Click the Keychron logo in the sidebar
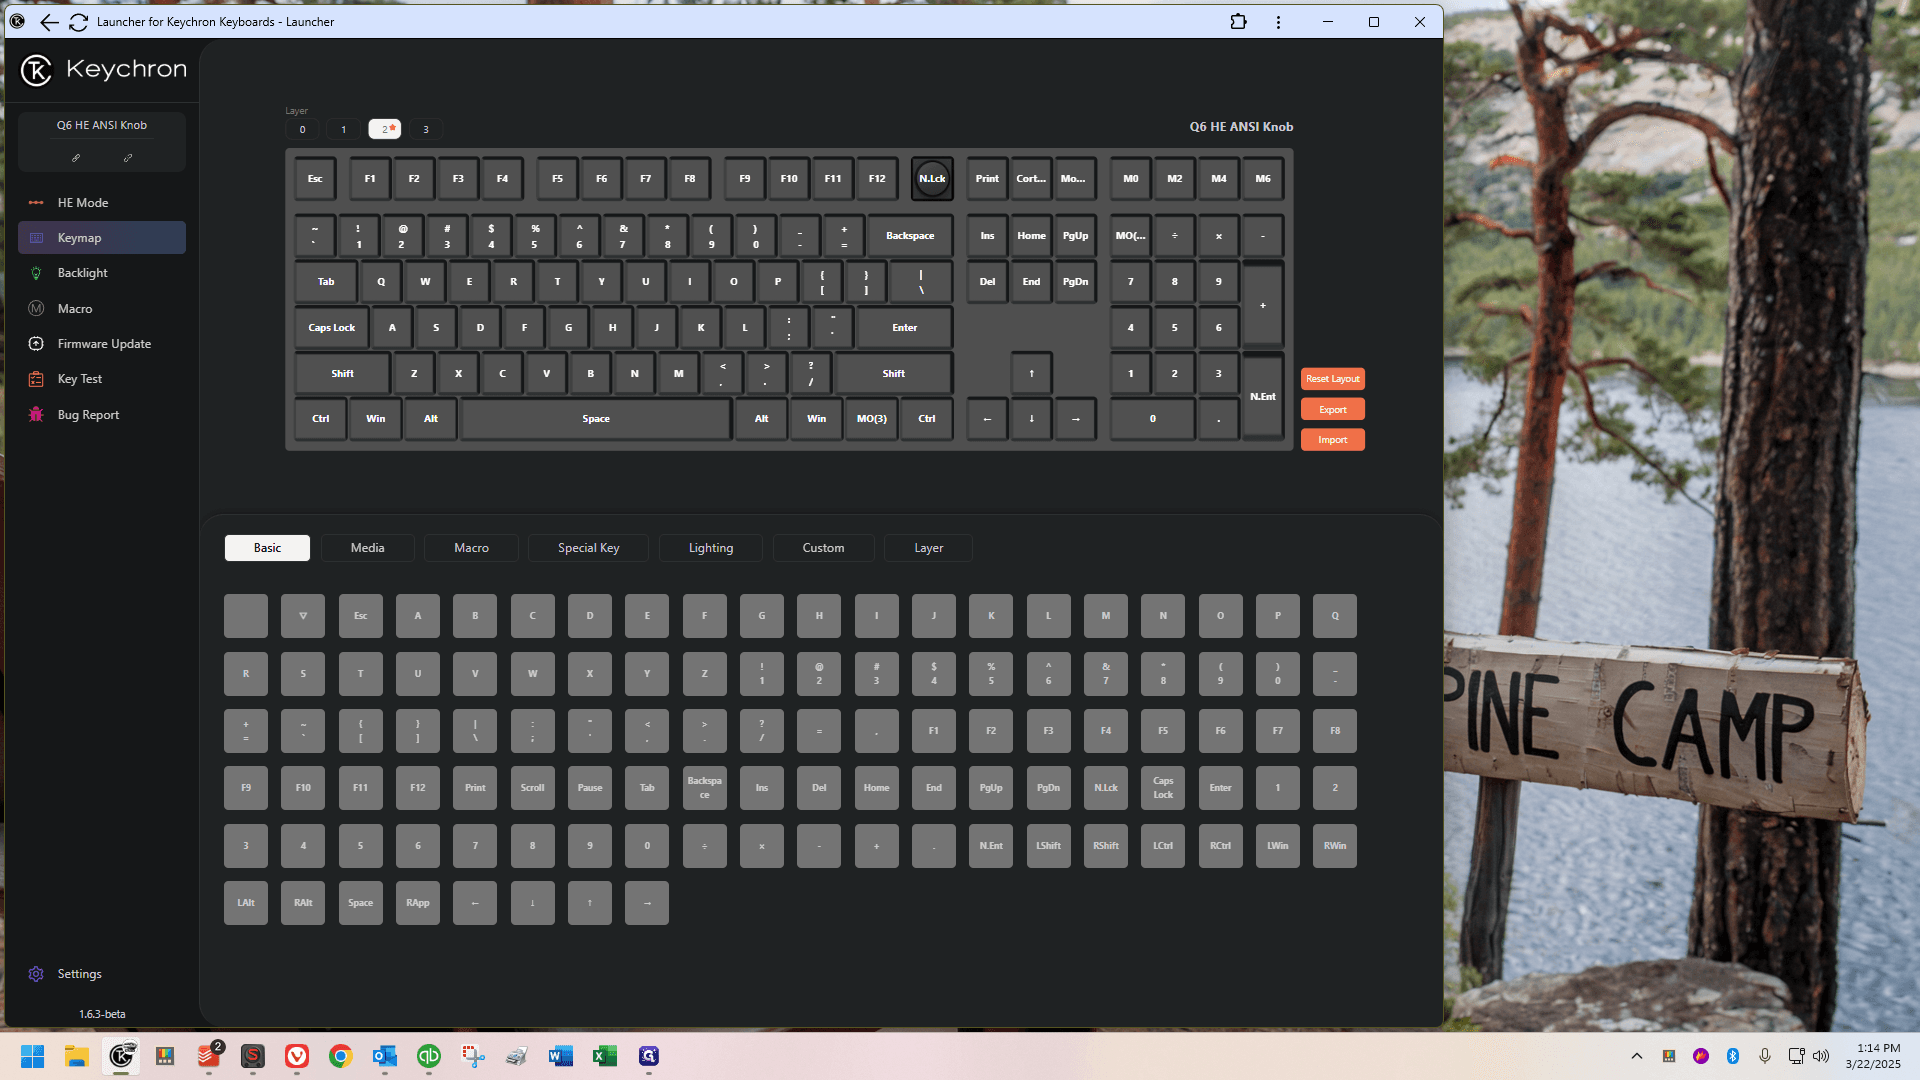This screenshot has width=1920, height=1080. [x=103, y=69]
